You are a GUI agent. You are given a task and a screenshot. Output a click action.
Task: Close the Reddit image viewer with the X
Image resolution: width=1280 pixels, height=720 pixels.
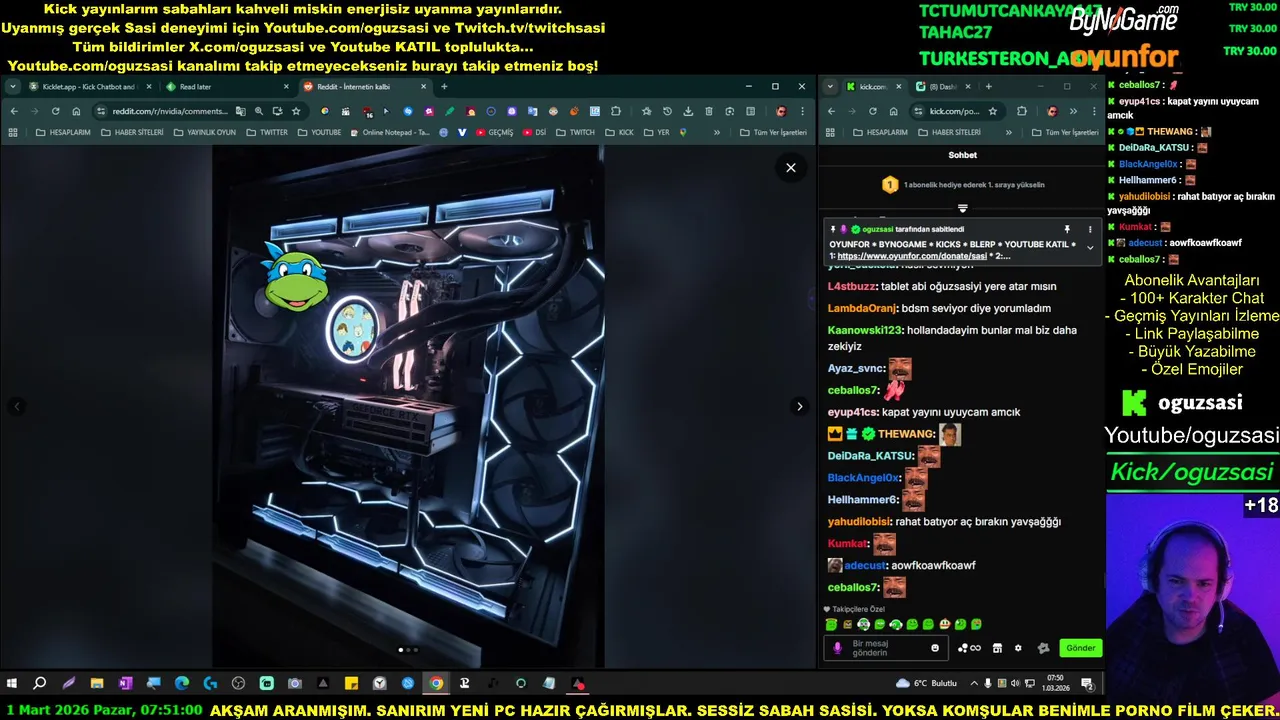click(x=791, y=168)
